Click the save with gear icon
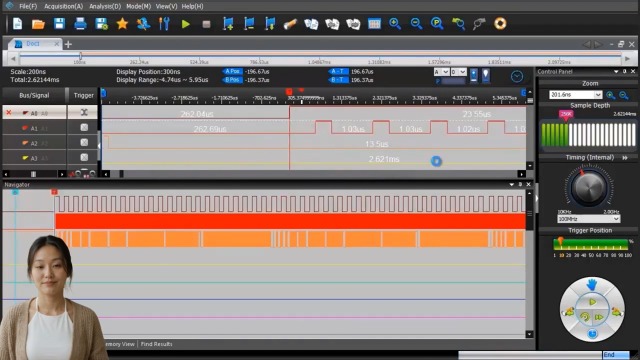 coord(101,24)
